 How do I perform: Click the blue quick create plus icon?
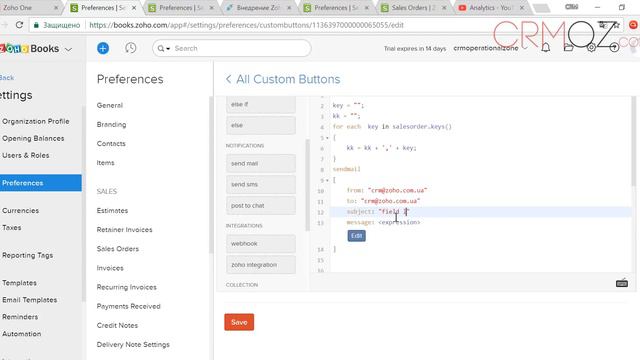(103, 48)
